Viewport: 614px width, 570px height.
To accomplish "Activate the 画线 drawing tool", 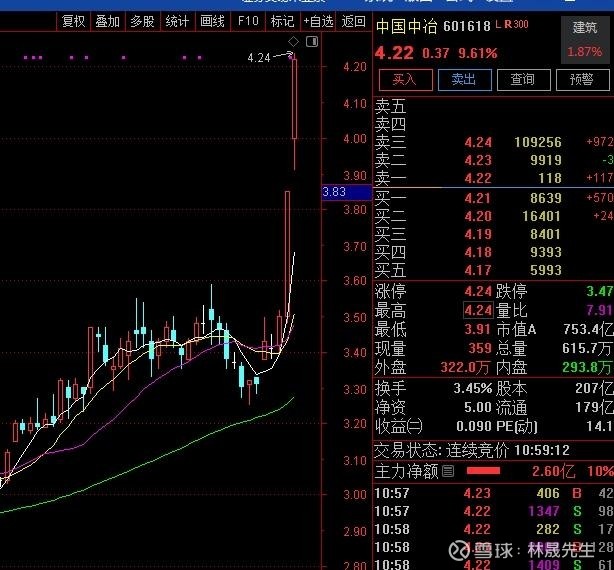I will pos(212,21).
